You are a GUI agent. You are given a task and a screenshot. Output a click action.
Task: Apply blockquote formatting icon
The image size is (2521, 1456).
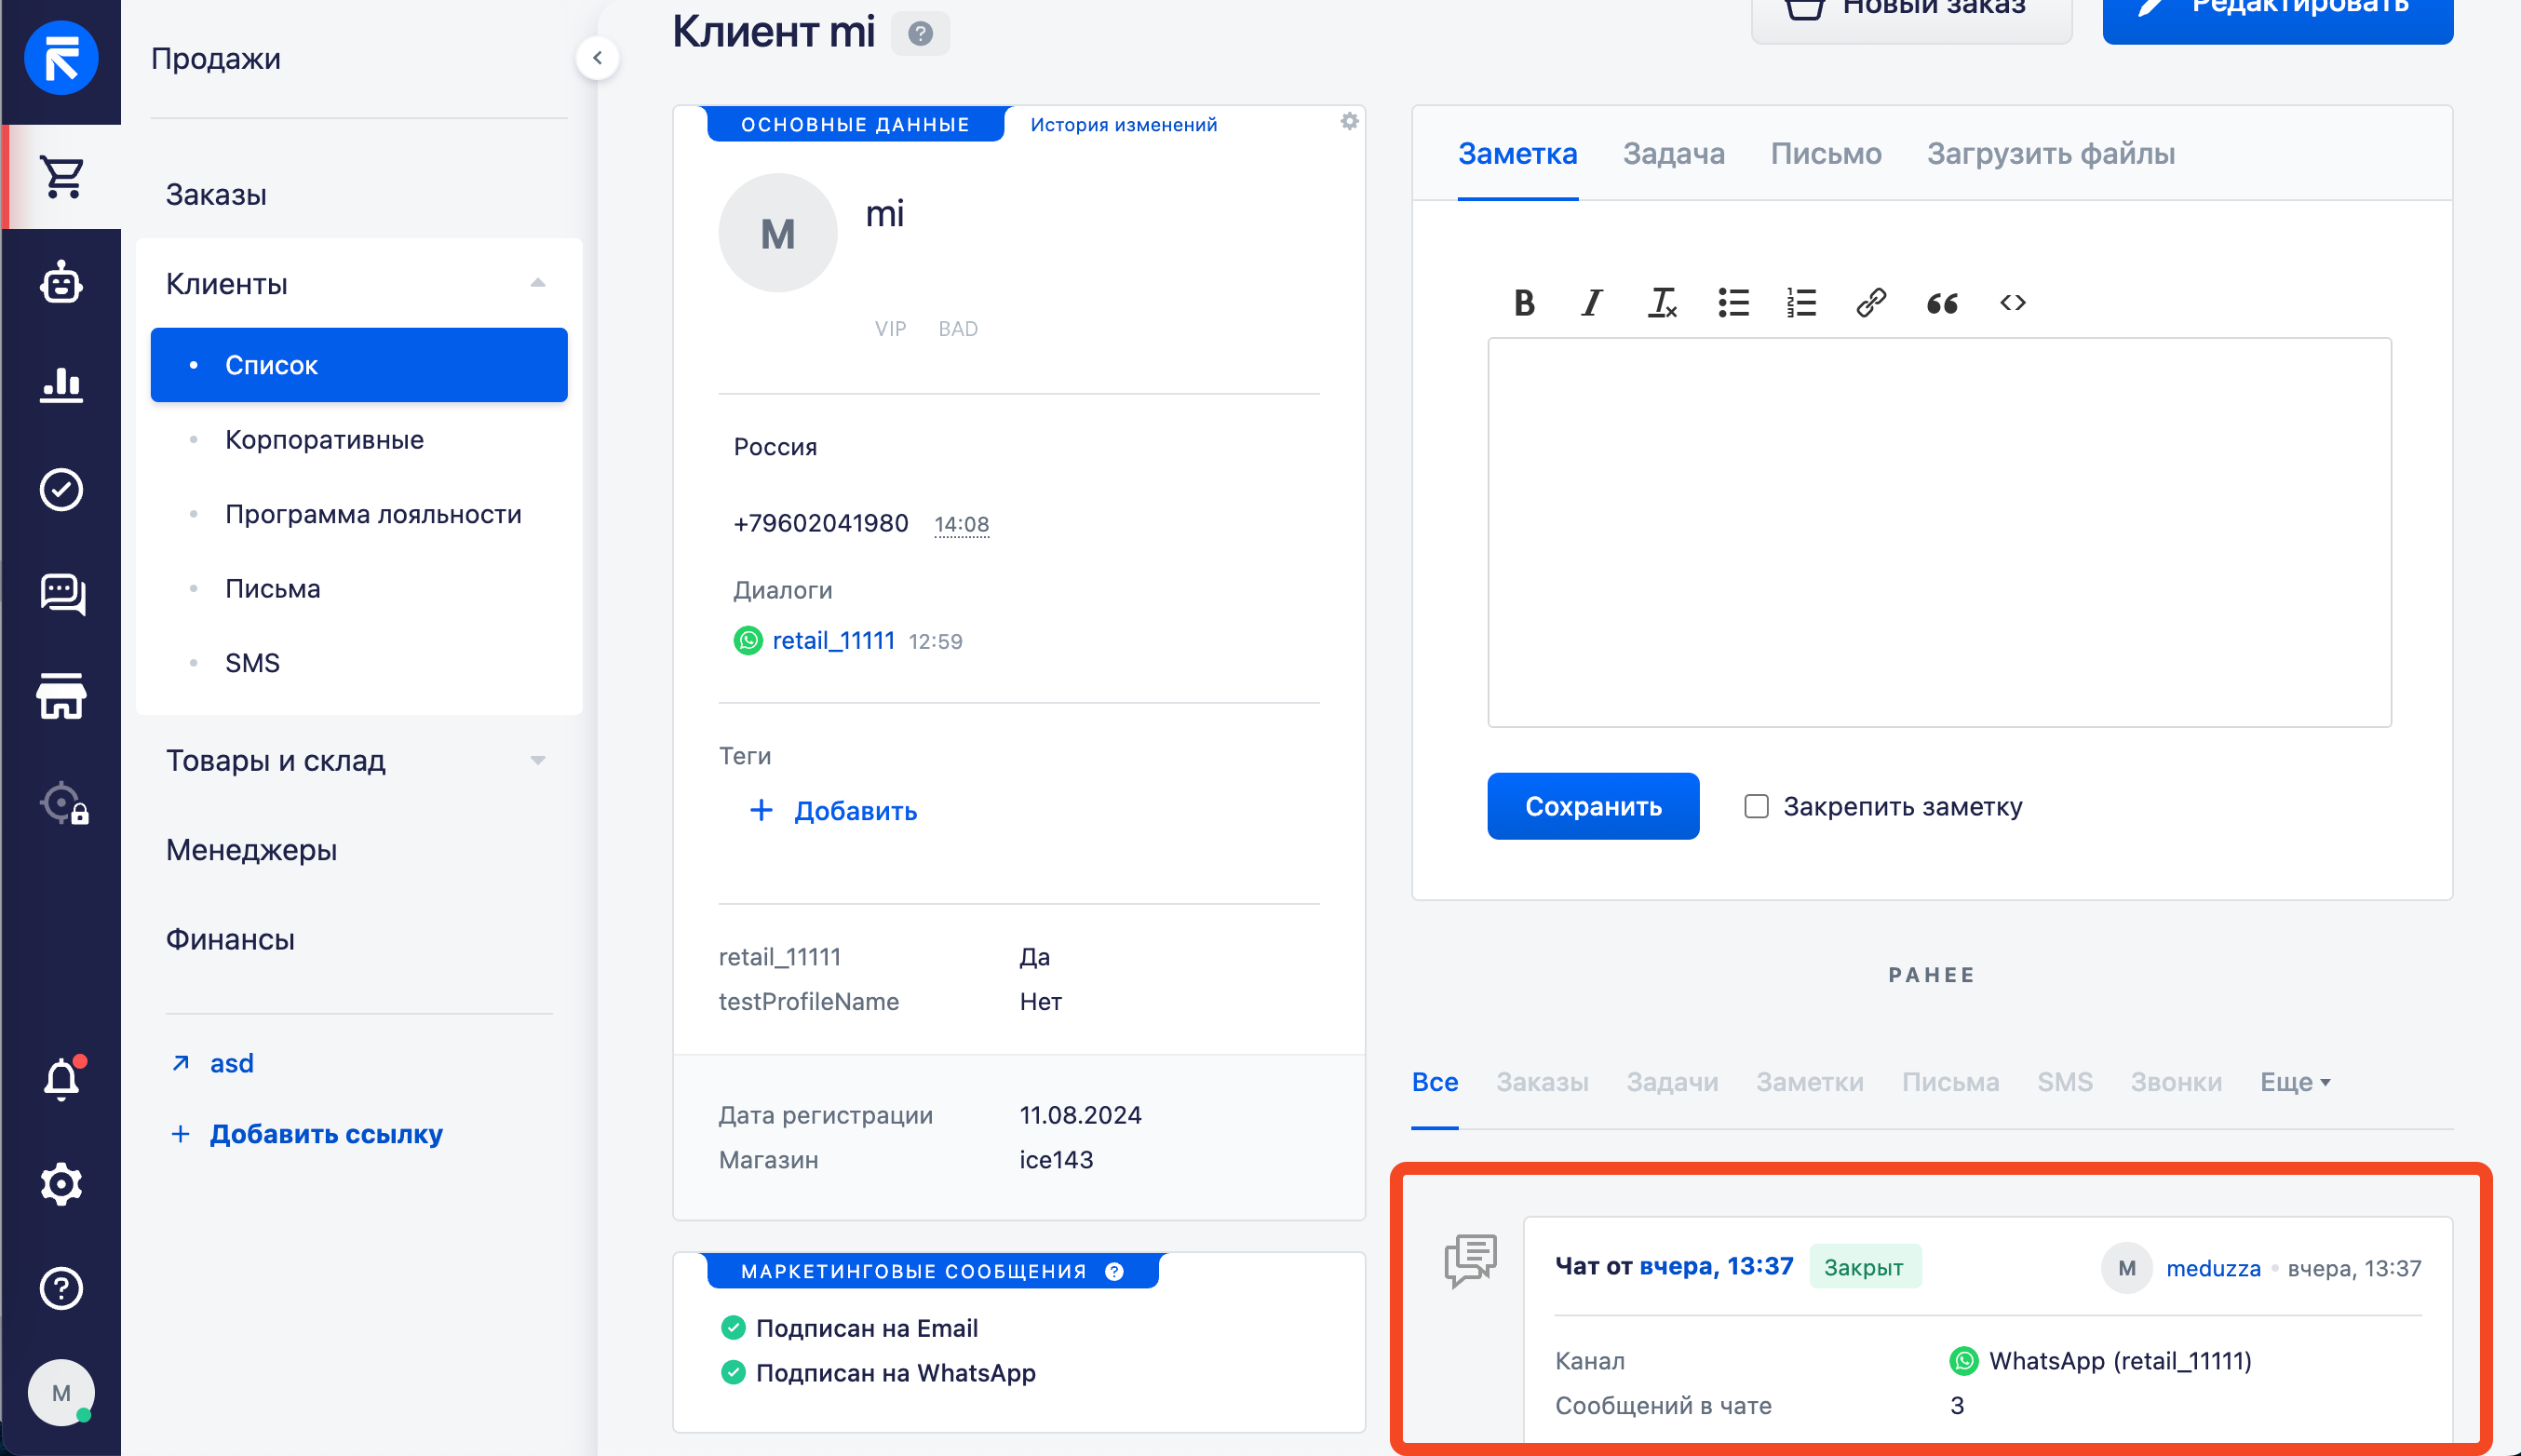(x=1941, y=302)
